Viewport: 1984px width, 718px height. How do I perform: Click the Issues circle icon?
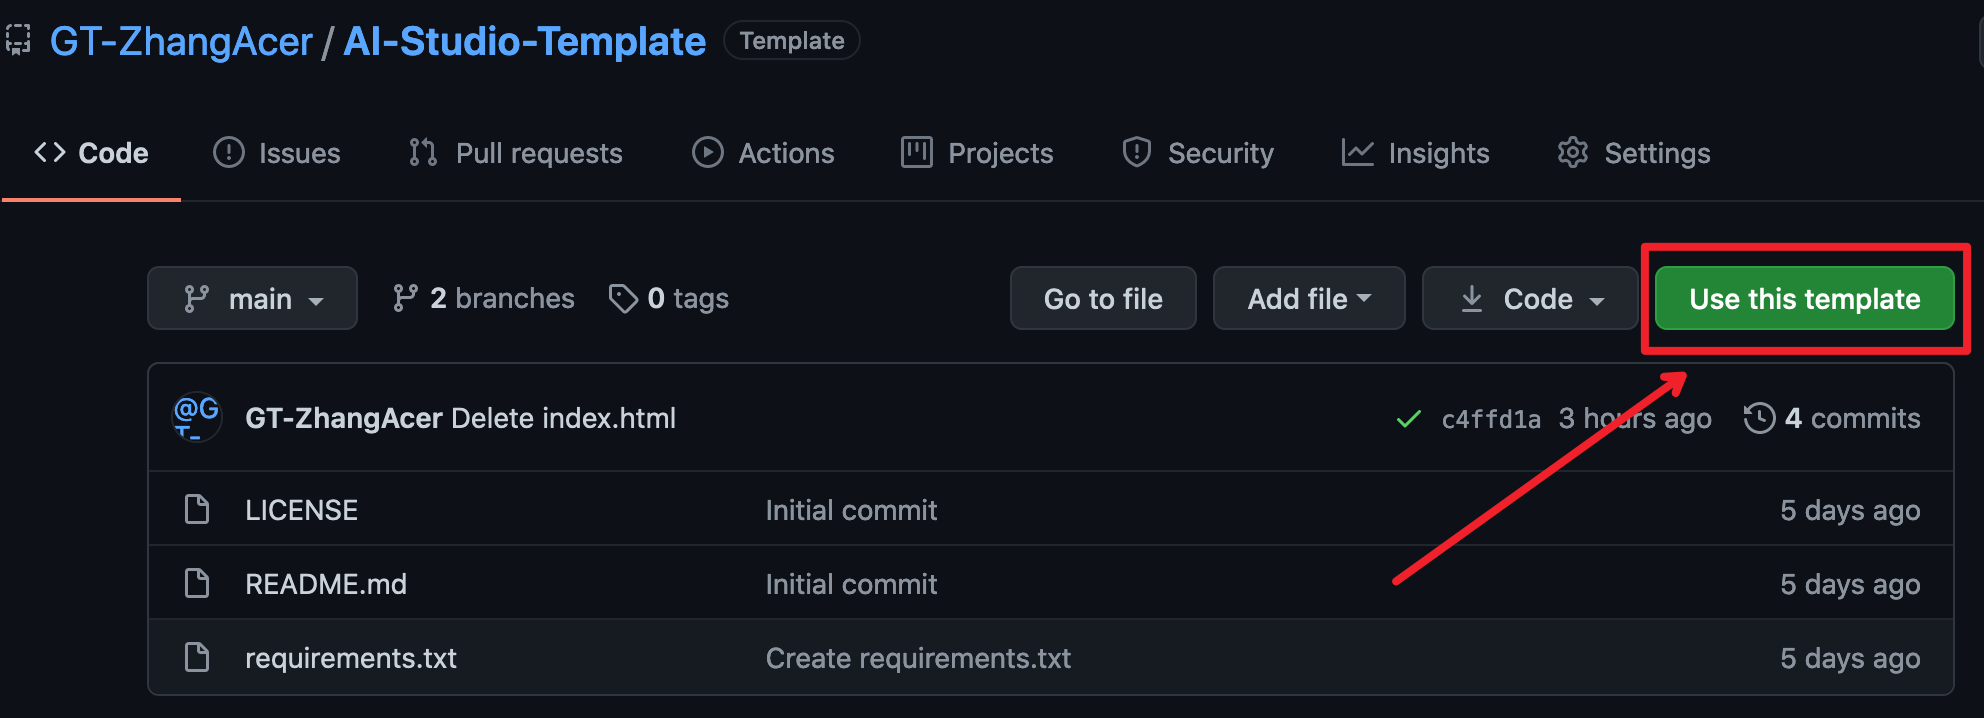229,152
